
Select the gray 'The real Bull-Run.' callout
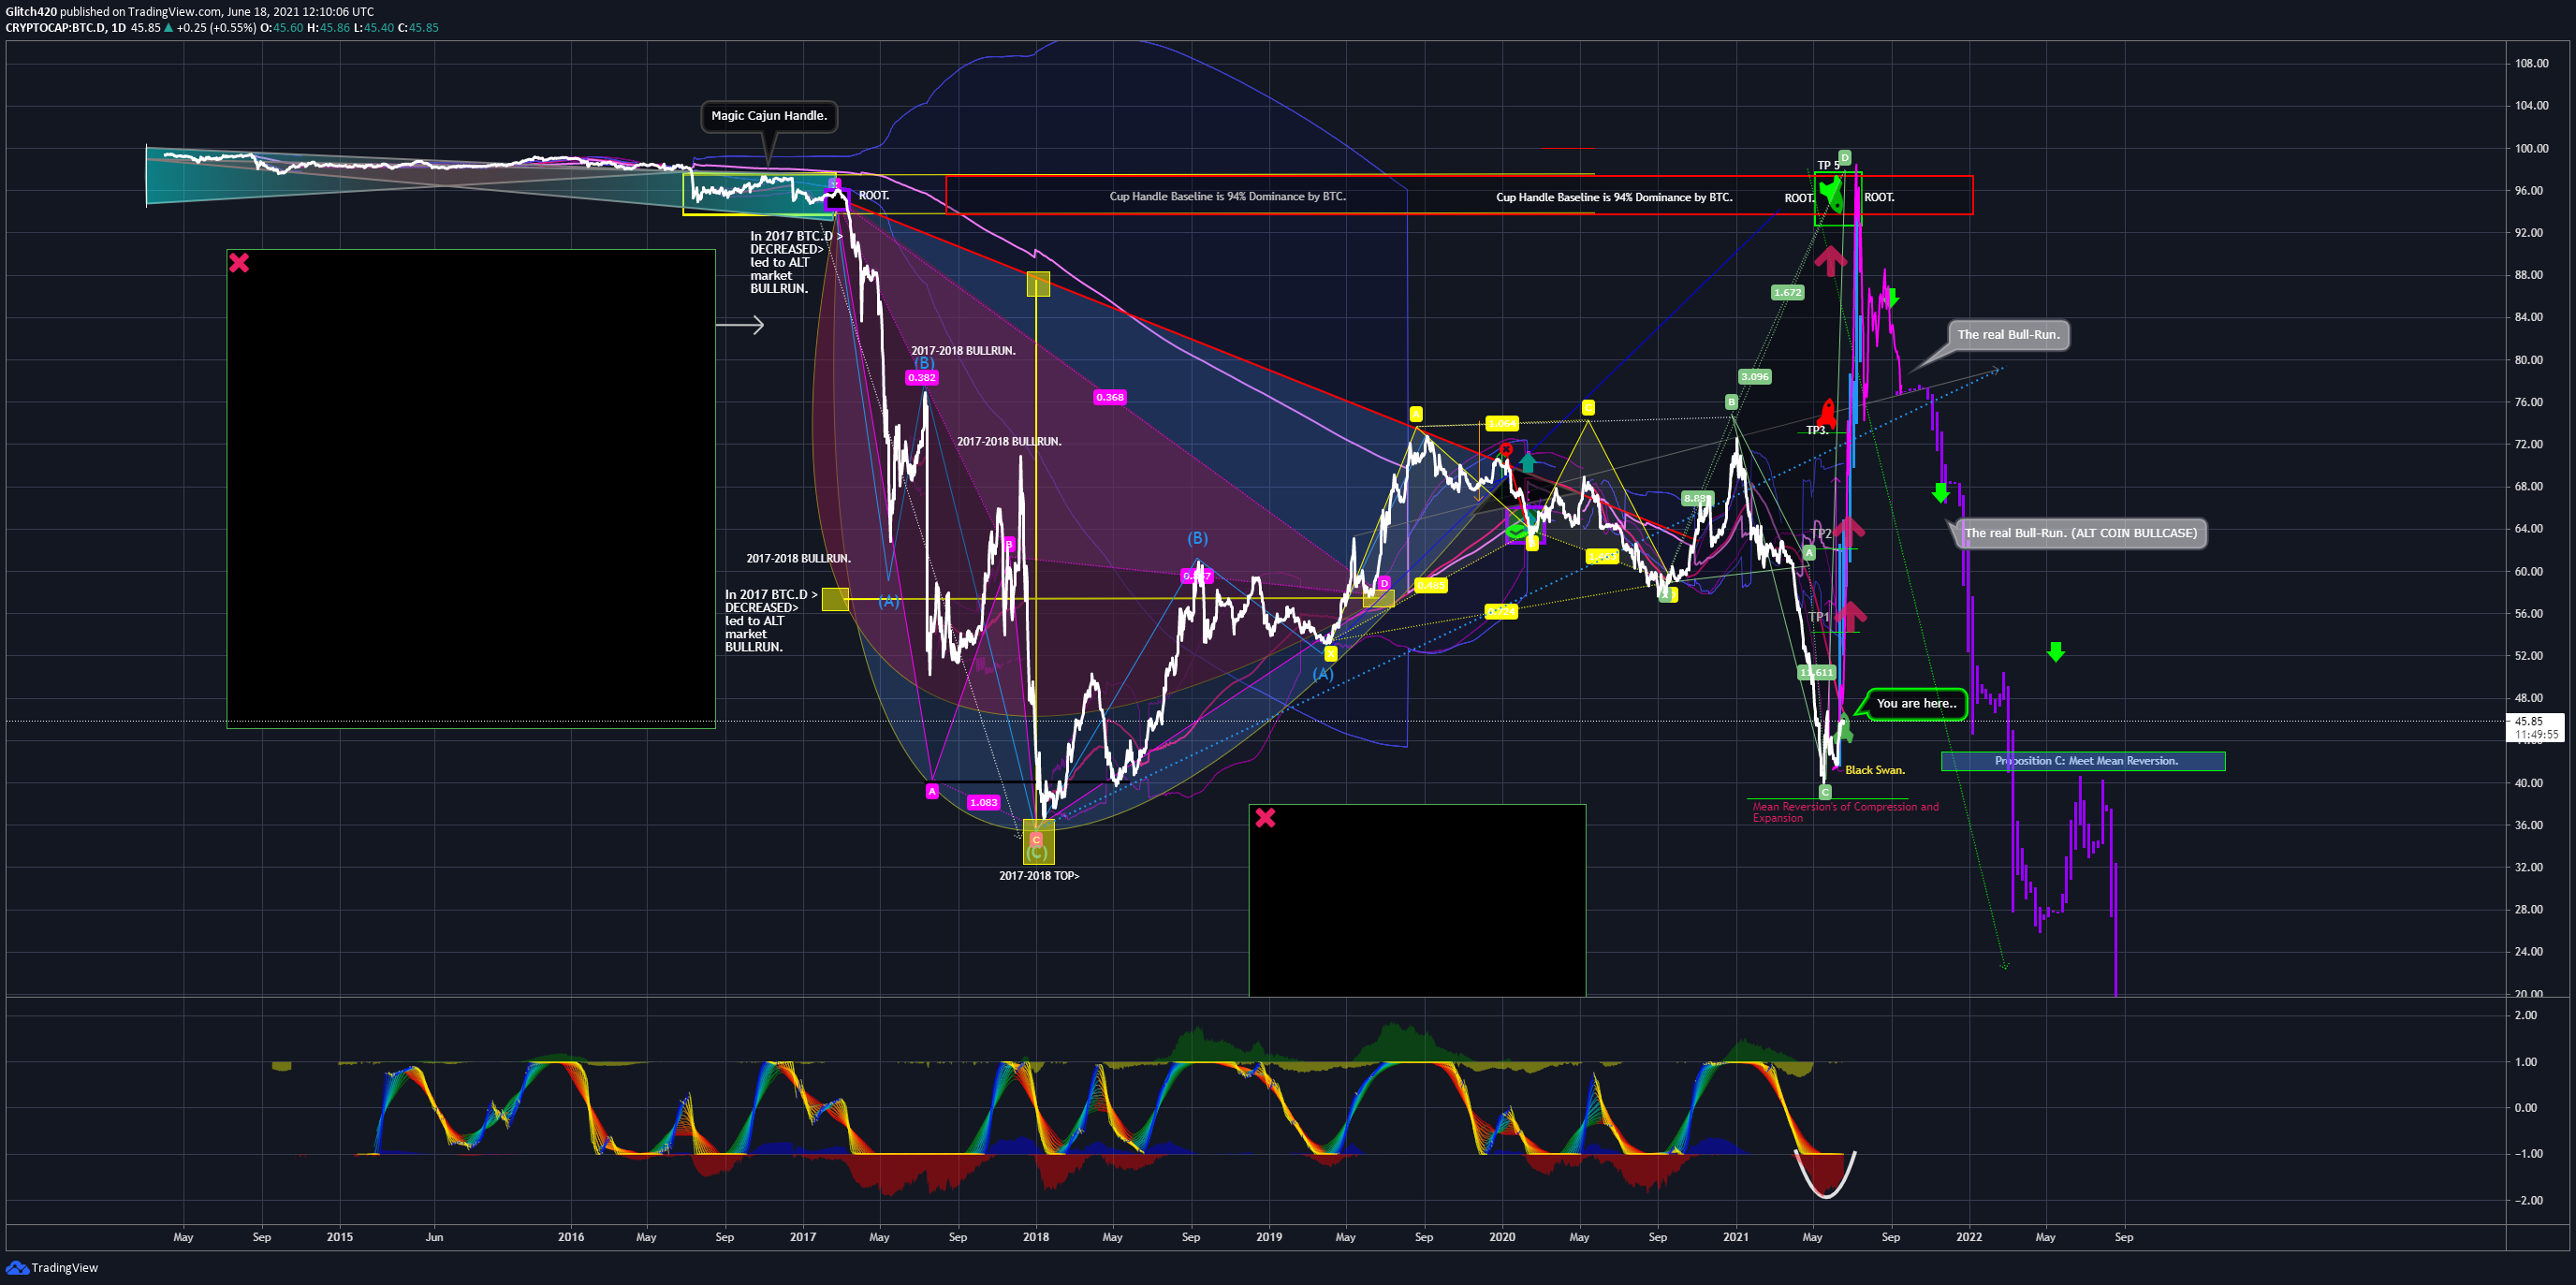point(2008,335)
